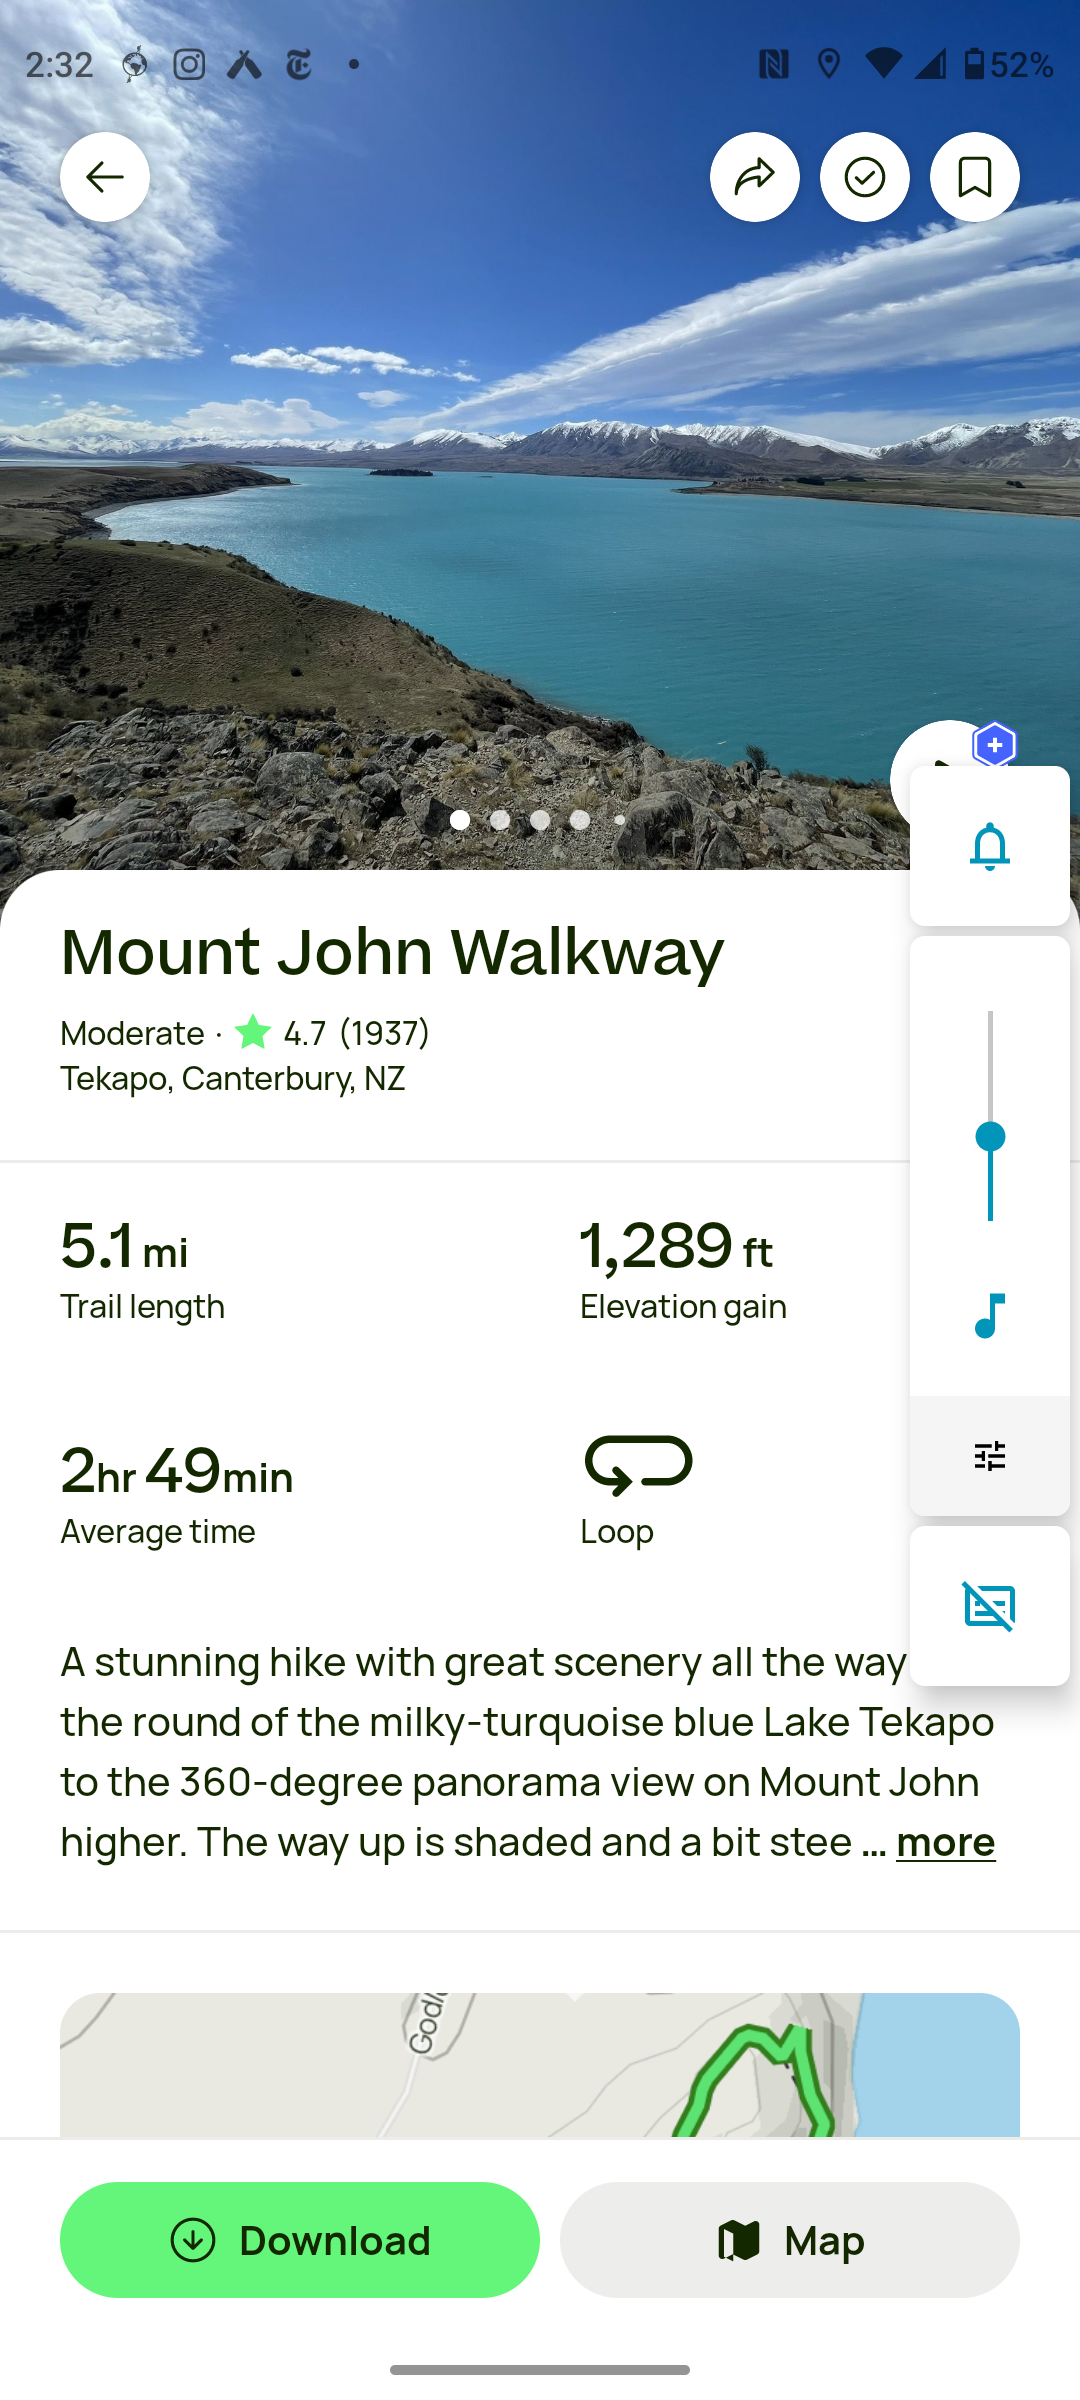This screenshot has width=1080, height=2400.
Task: Select the second photo carousel dot
Action: point(500,820)
